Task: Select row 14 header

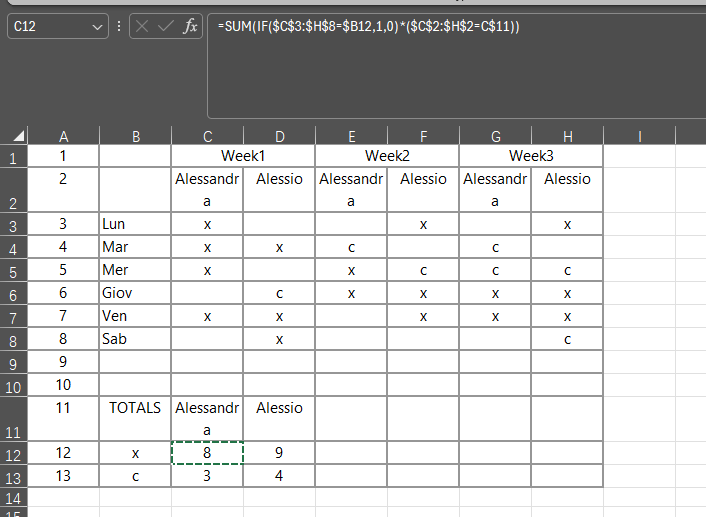Action: coord(13,498)
